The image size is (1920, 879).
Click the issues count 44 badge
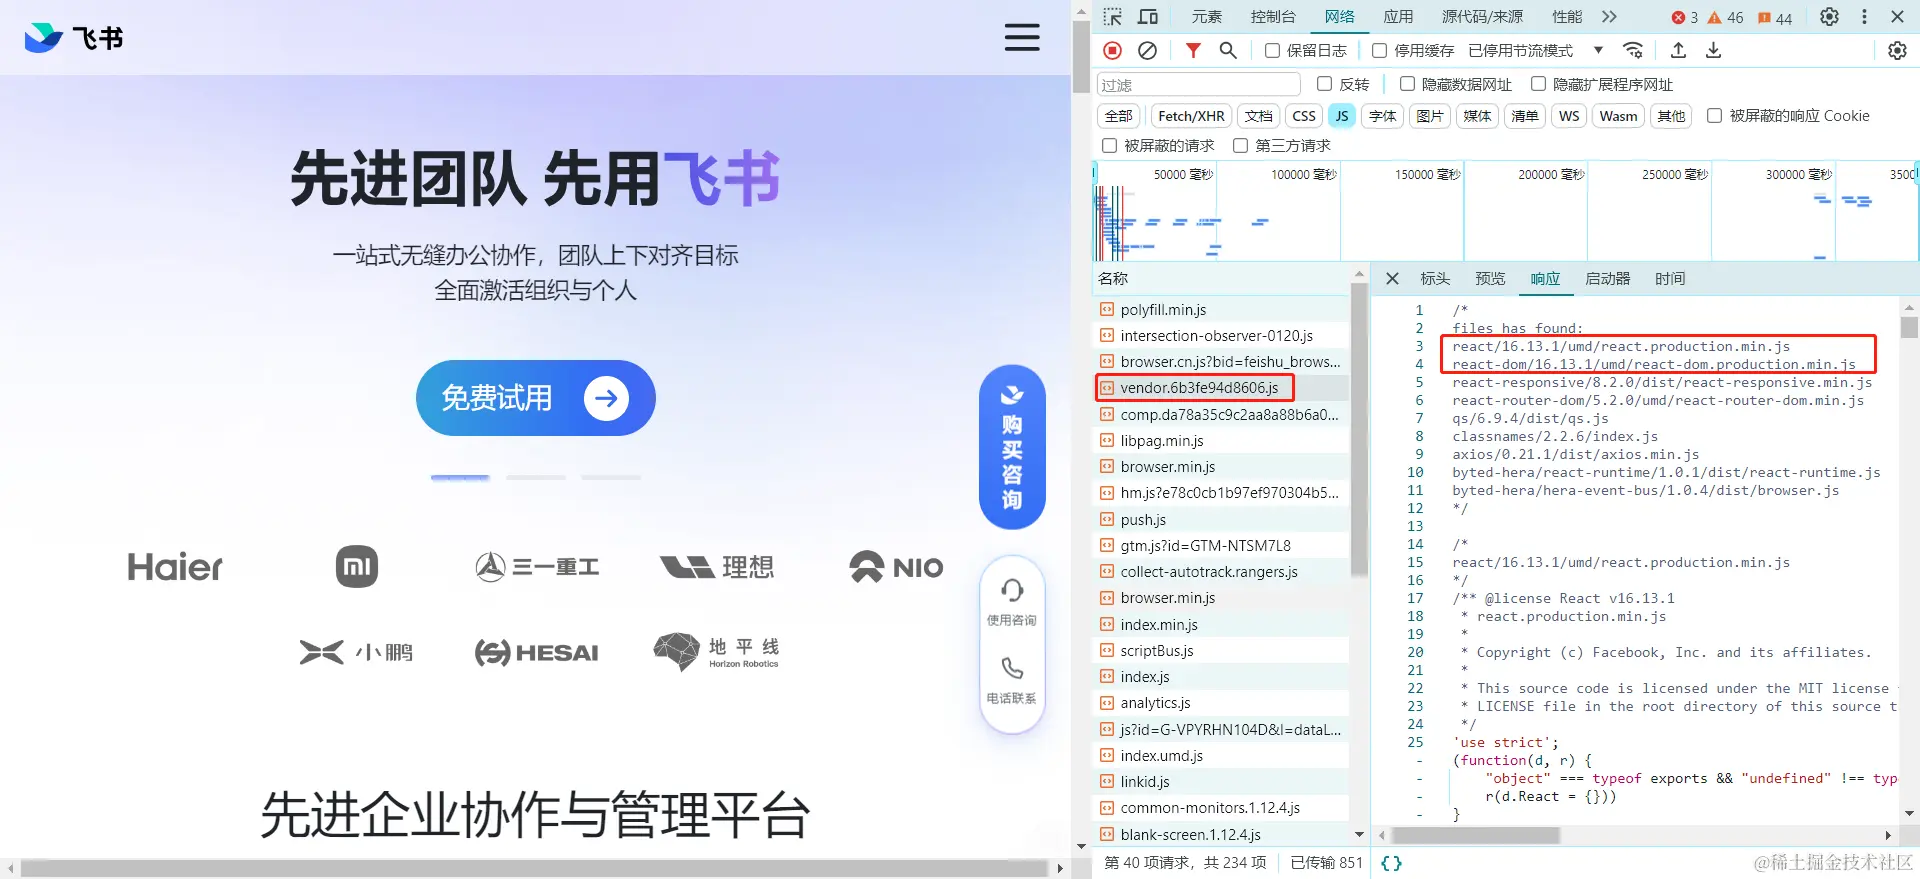tap(1775, 18)
